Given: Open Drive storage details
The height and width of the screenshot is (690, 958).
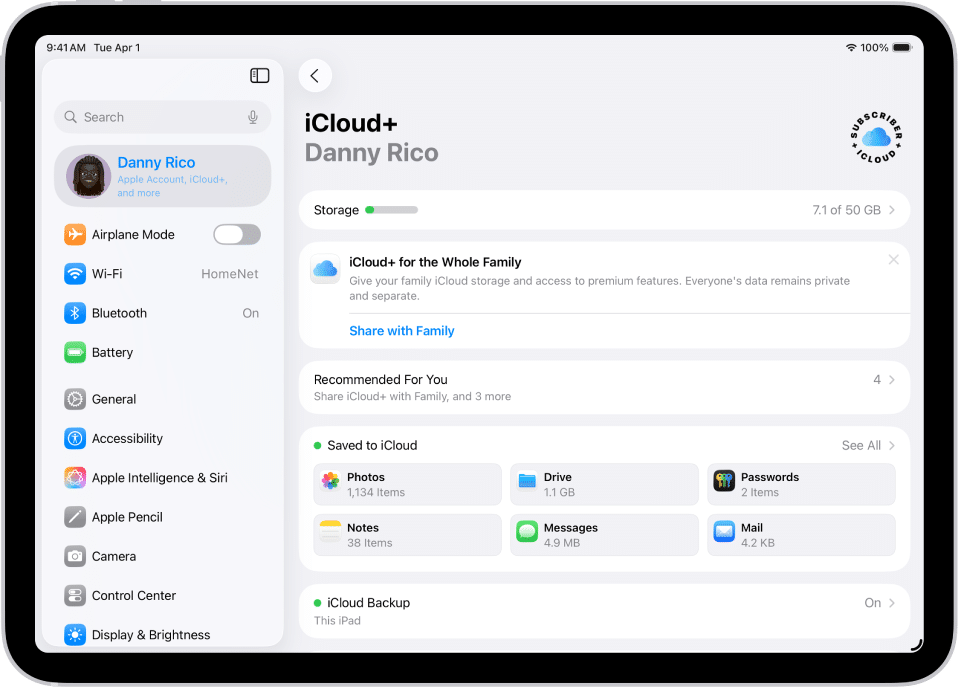Looking at the screenshot, I should (x=604, y=484).
